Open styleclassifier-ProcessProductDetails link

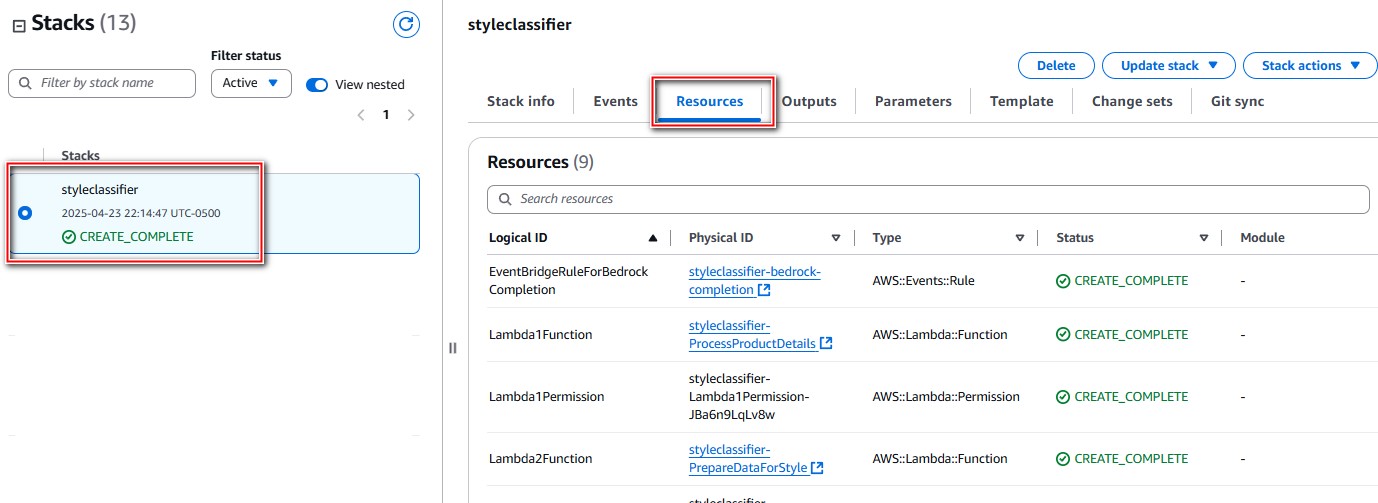[752, 335]
